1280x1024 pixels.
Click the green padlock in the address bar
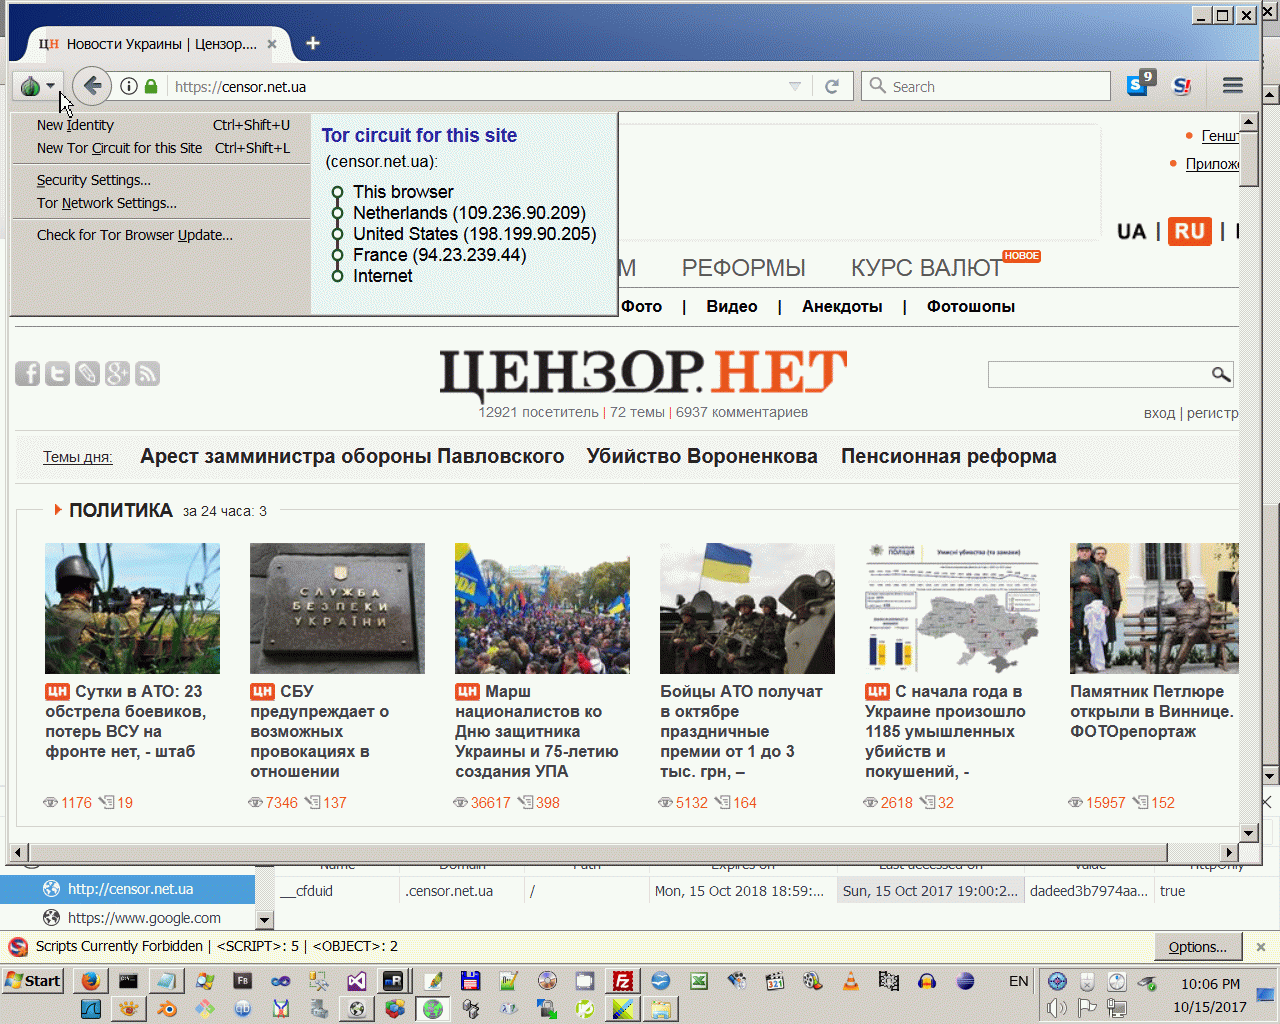click(151, 86)
